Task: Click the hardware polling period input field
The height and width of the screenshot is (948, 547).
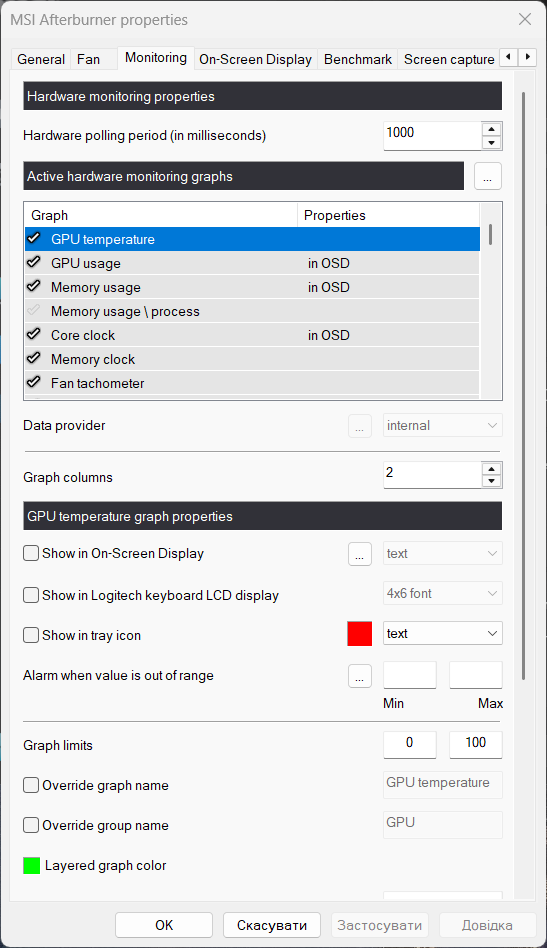Action: click(x=433, y=135)
